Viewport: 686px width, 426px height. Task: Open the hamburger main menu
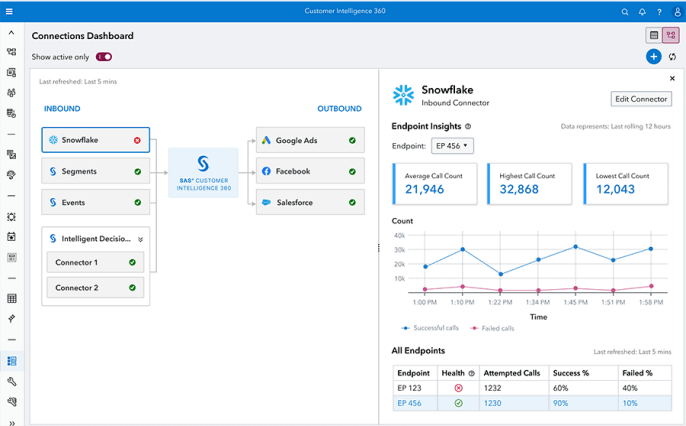click(9, 11)
